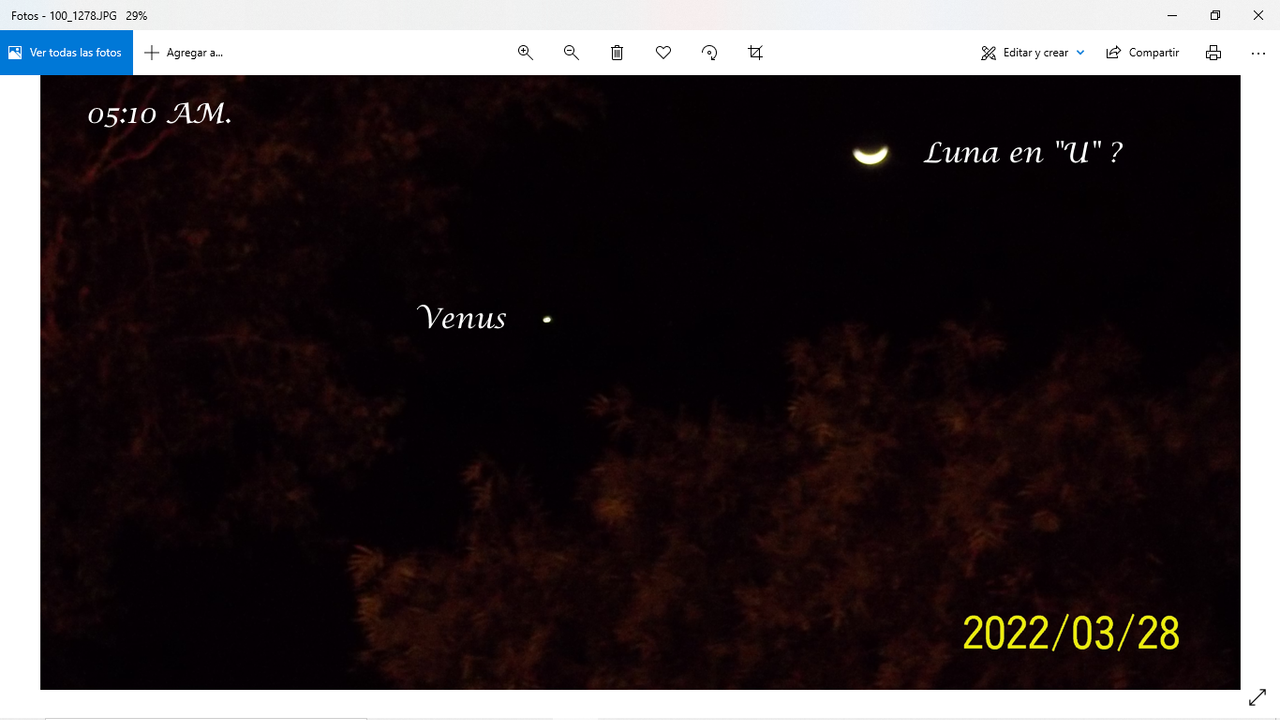Open the crop tool icon
The image size is (1280, 720).
[x=755, y=53]
